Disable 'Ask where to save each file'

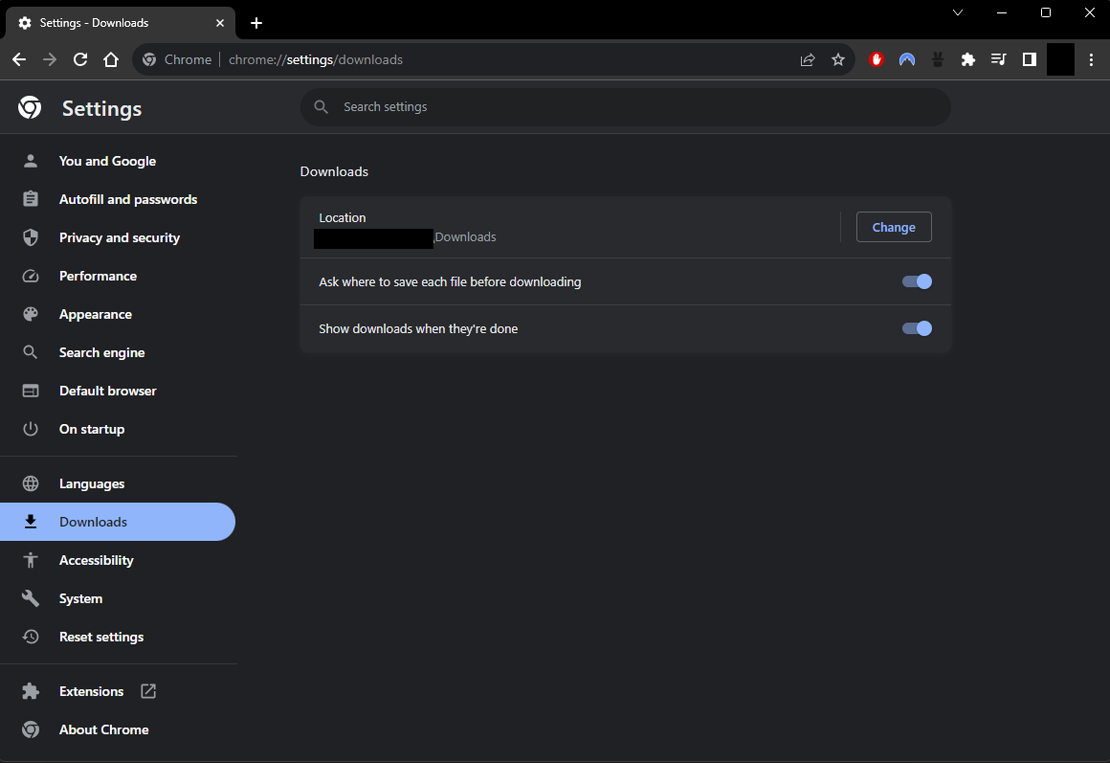tap(917, 282)
